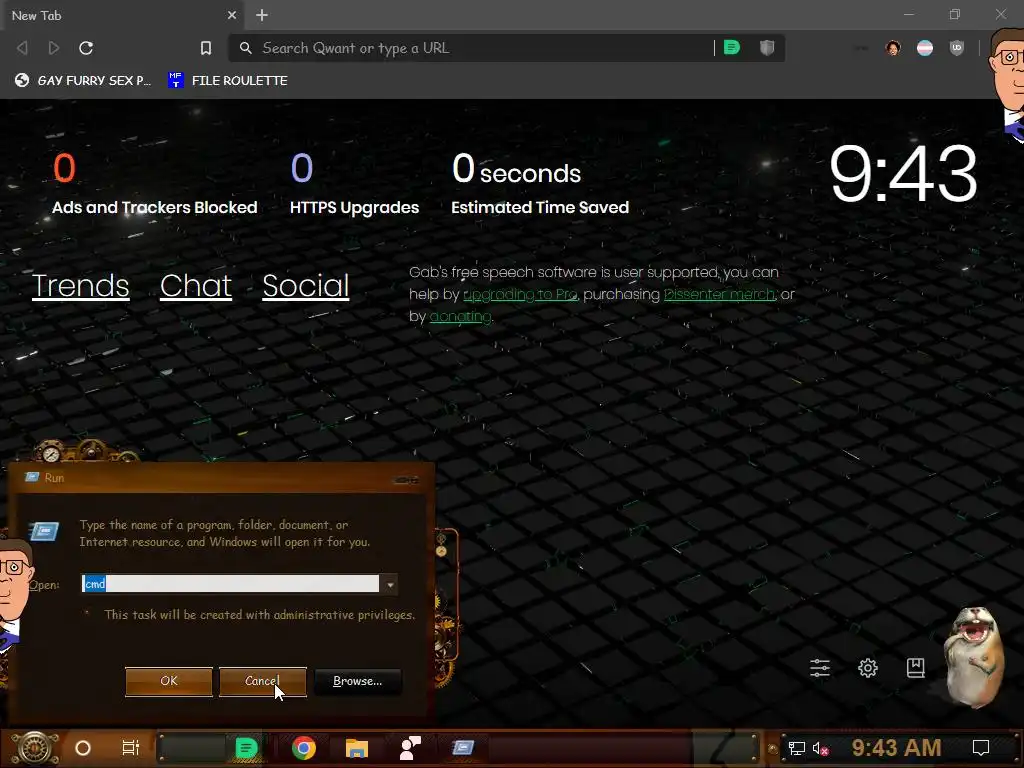The image size is (1024, 768).
Task: Open the notification action center icon
Action: (981, 748)
